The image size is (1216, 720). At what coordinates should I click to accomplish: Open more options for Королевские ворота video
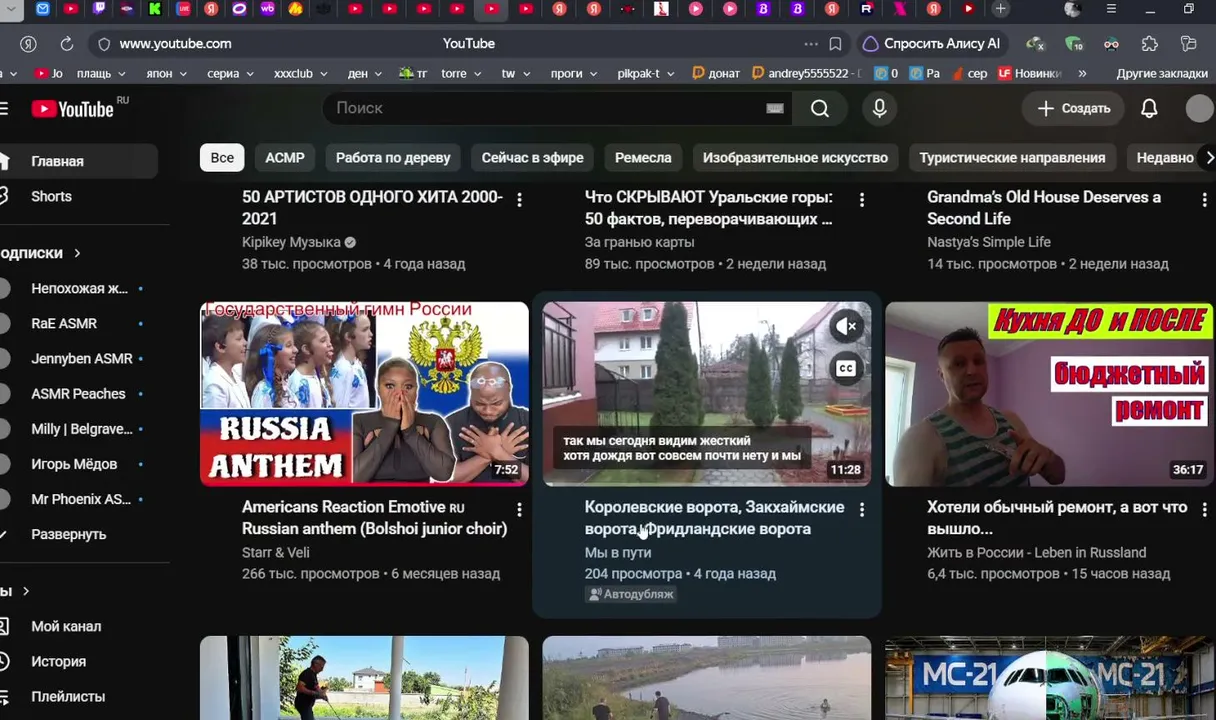coord(862,510)
